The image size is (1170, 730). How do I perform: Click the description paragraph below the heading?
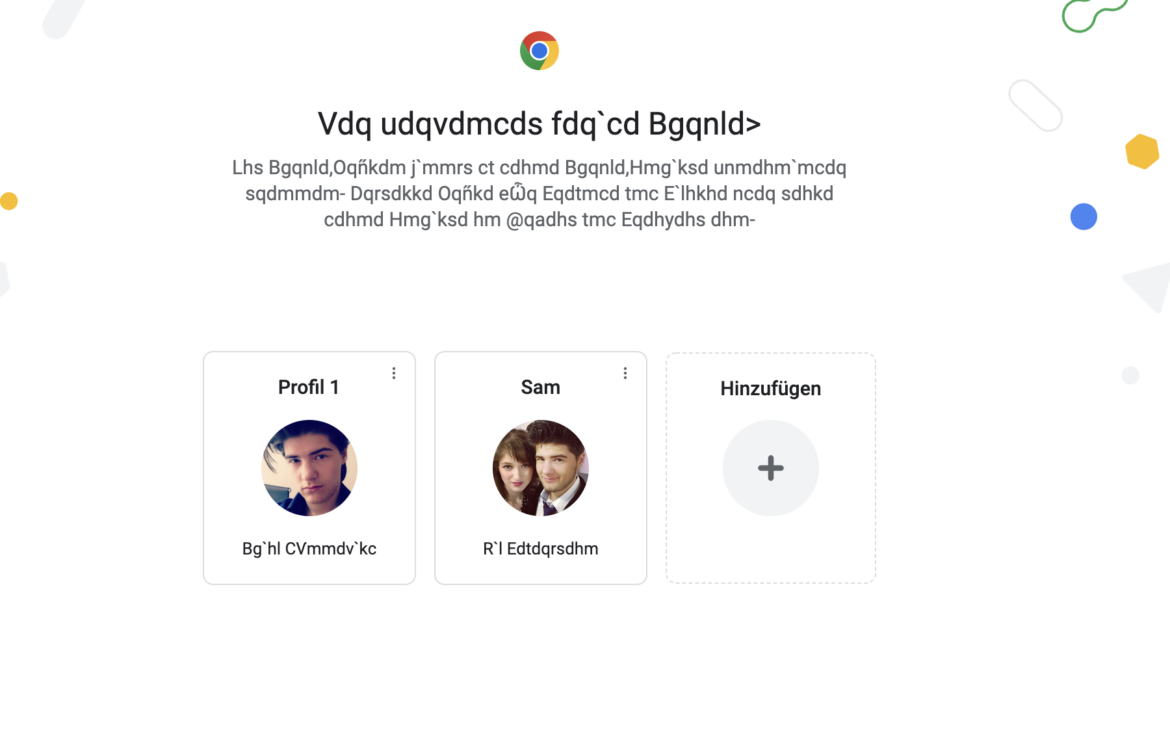539,193
